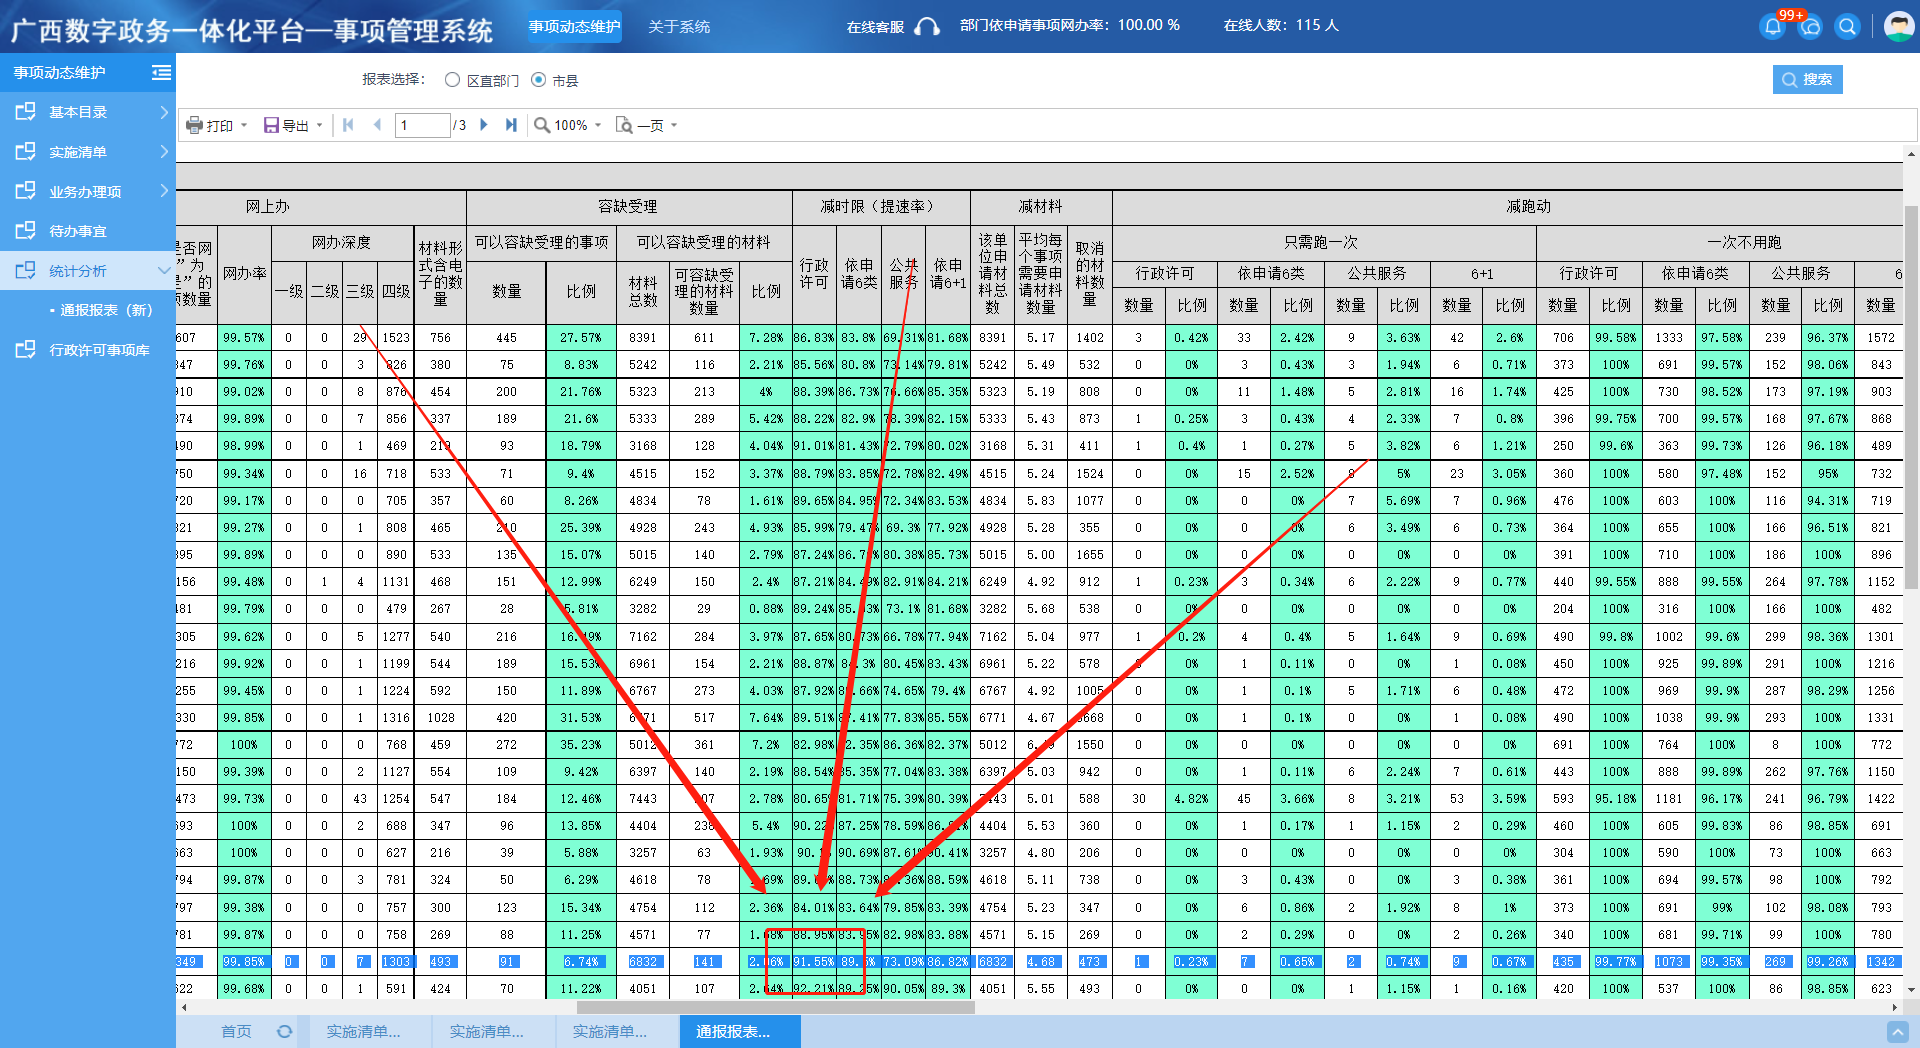
Task: Click the header magnifier search icon
Action: [x=1847, y=27]
